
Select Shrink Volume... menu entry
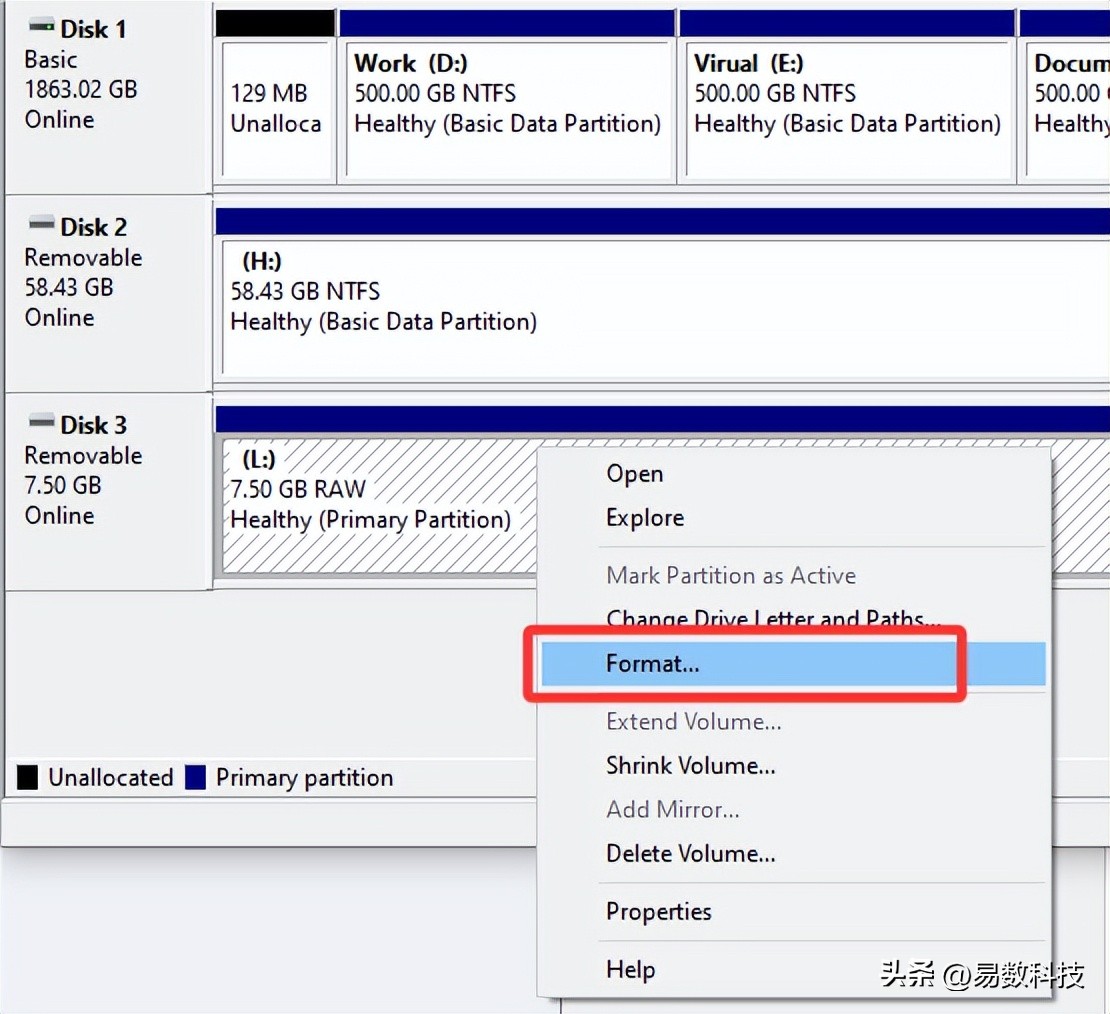coord(690,766)
